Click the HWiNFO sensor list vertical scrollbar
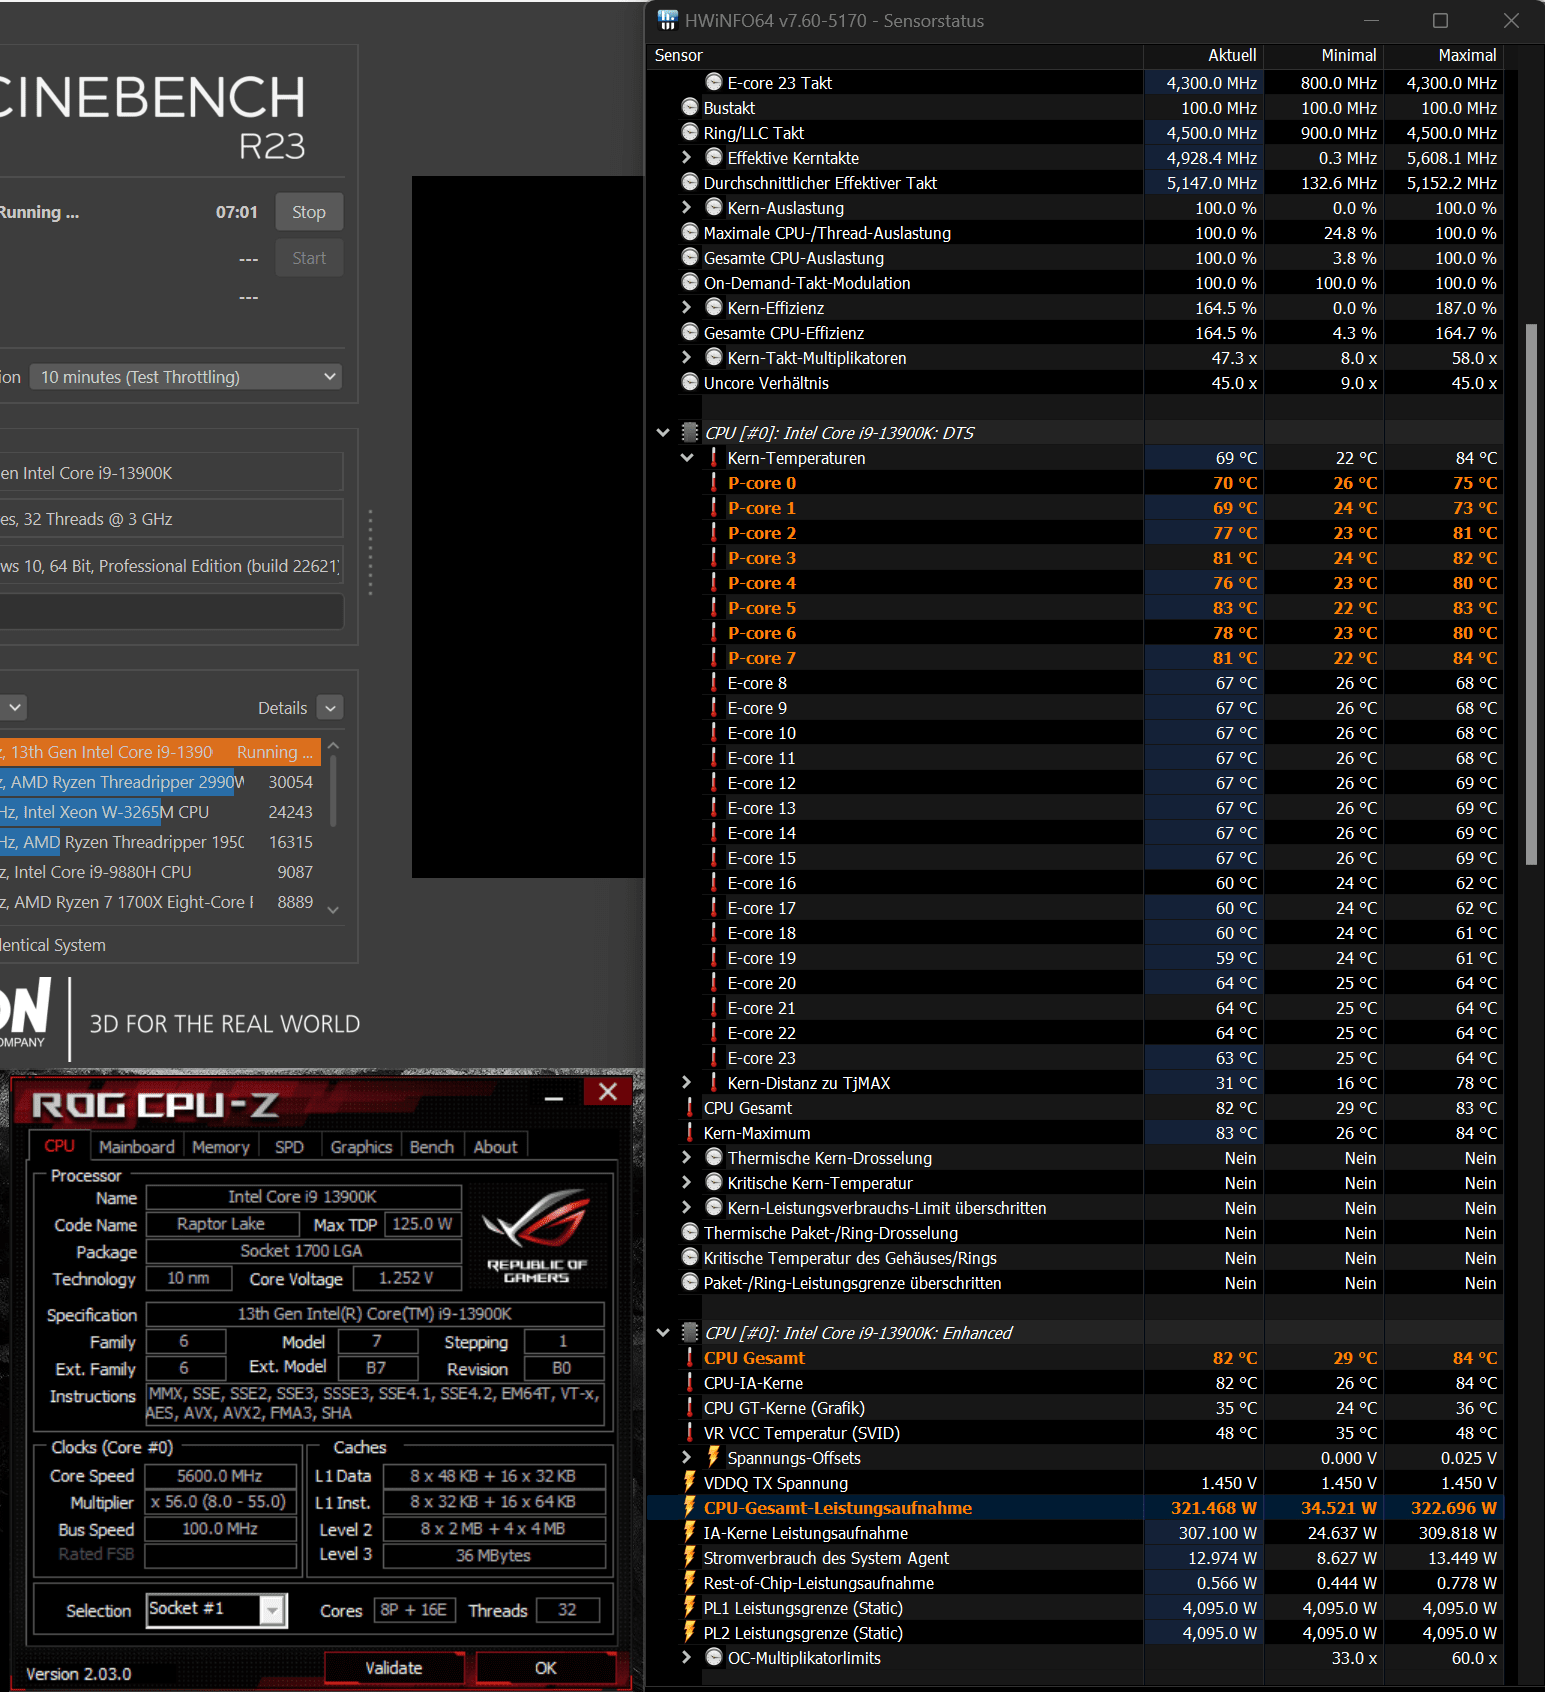Screen dimensions: 1545x1692 1531,594
